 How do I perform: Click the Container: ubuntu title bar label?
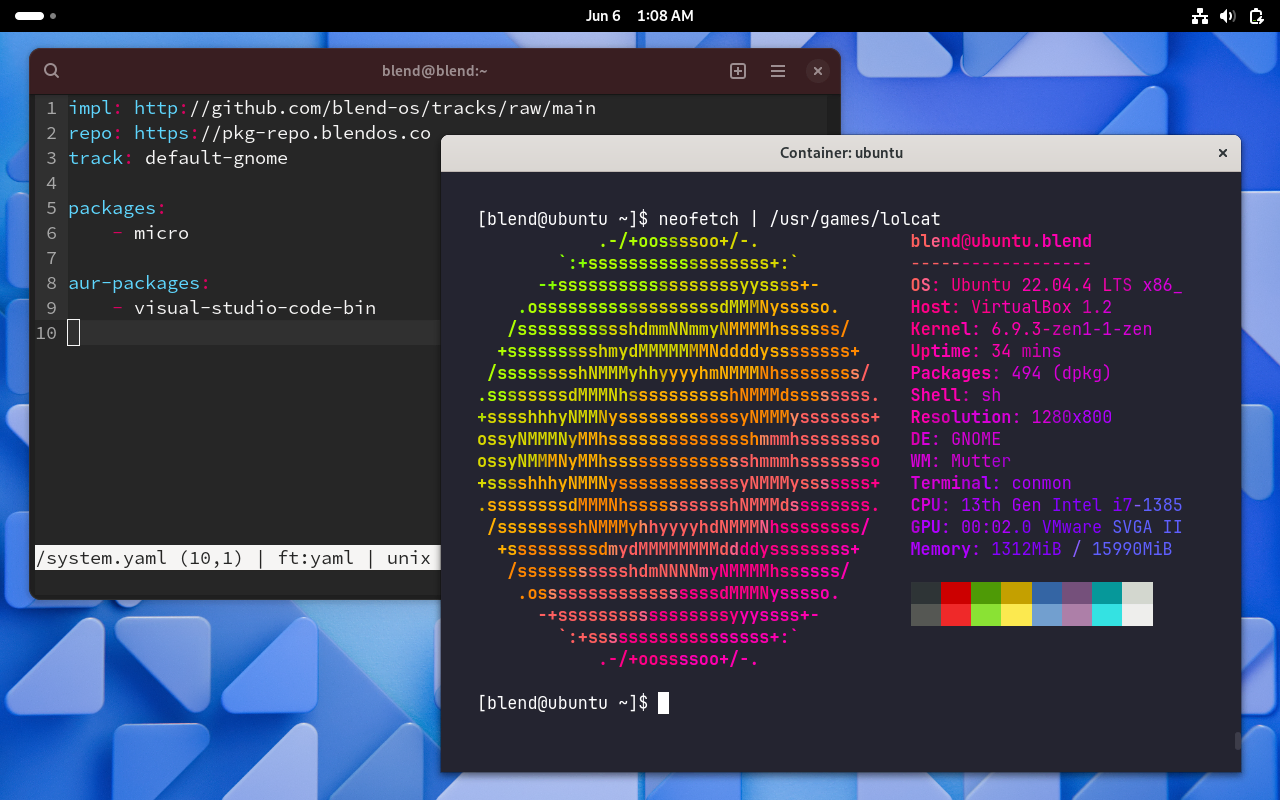coord(841,153)
